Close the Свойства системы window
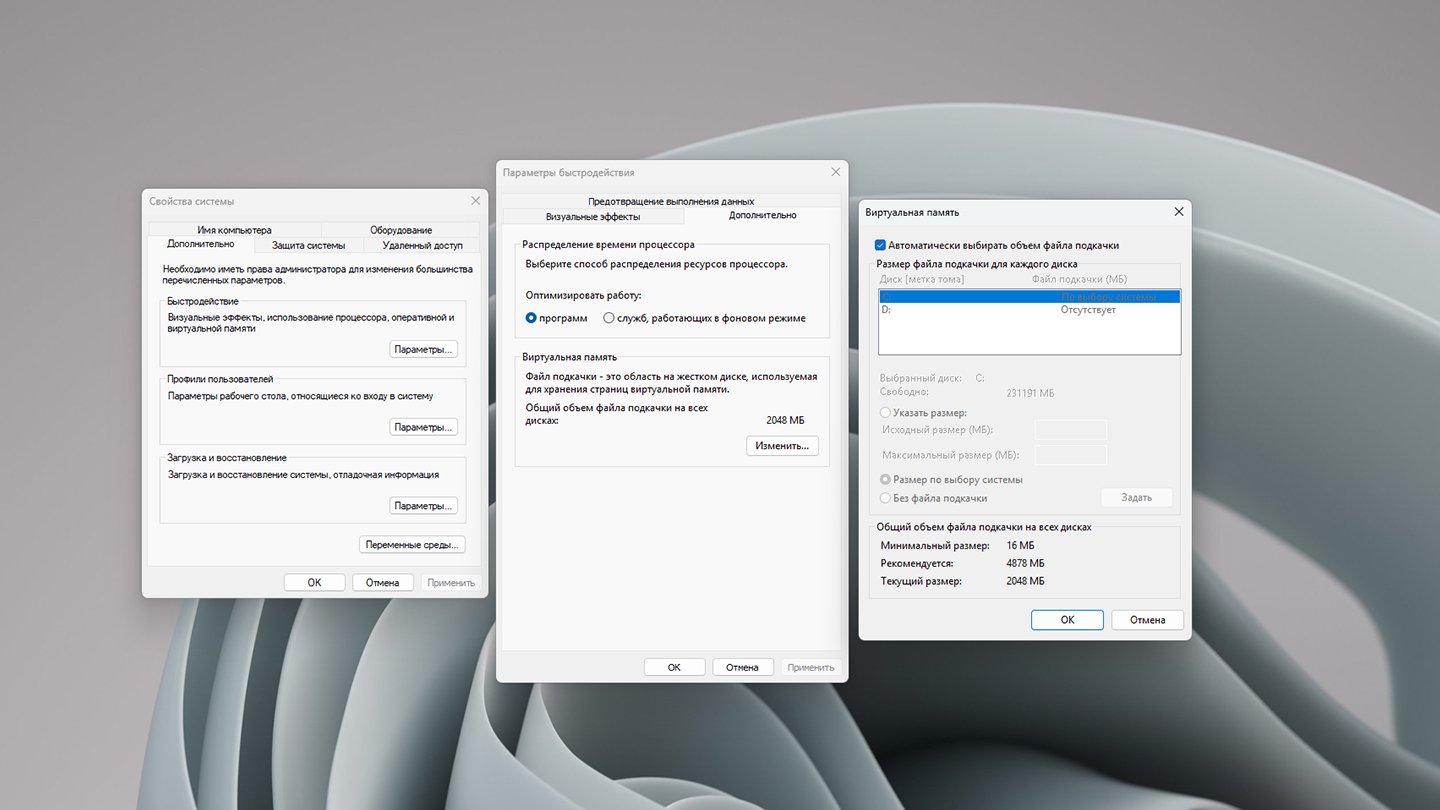1440x810 pixels. pos(475,201)
